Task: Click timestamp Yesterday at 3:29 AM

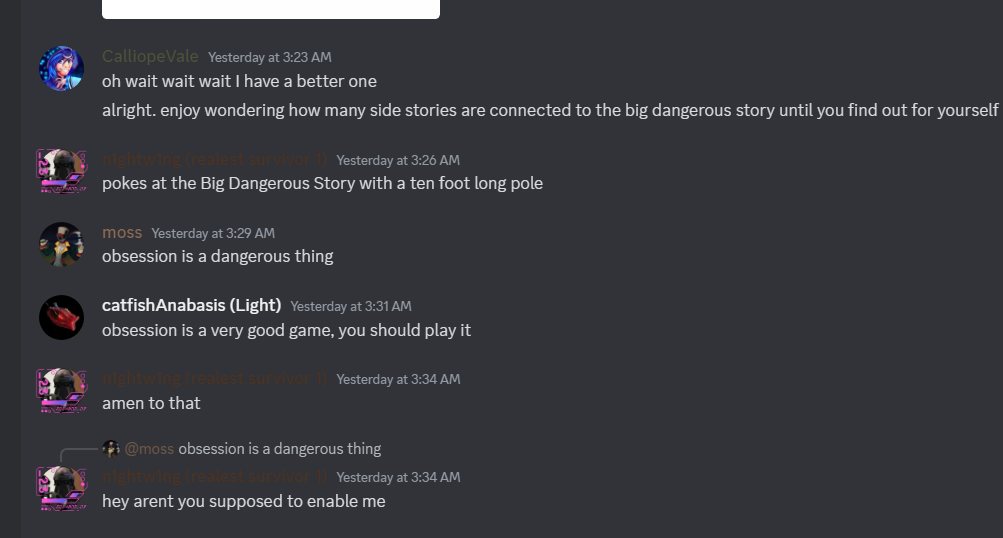Action: (213, 233)
